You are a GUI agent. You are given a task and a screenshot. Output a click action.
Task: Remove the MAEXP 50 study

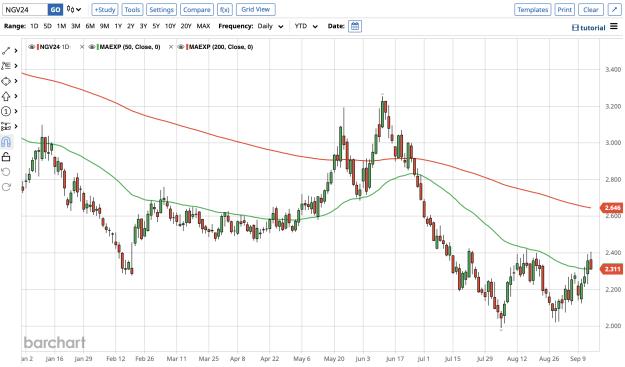[x=82, y=47]
